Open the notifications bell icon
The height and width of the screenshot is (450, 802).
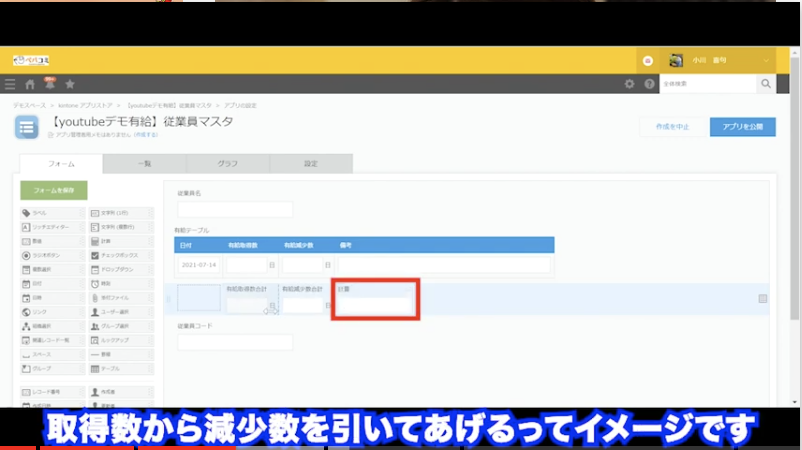click(x=49, y=84)
